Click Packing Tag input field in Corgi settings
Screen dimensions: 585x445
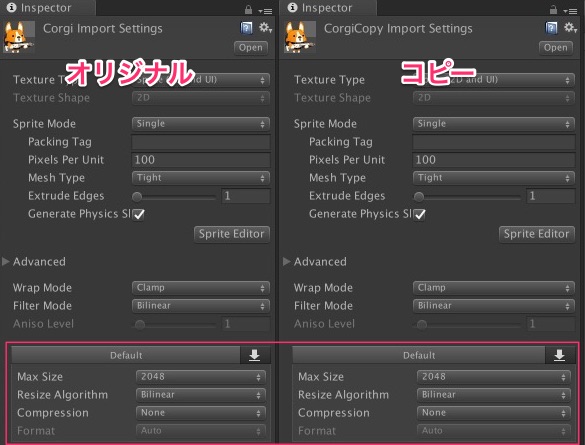[201, 142]
